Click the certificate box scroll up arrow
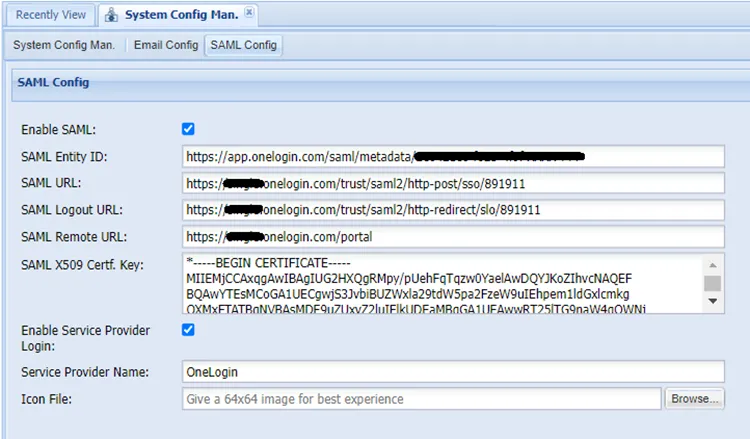This screenshot has width=750, height=439. (713, 265)
